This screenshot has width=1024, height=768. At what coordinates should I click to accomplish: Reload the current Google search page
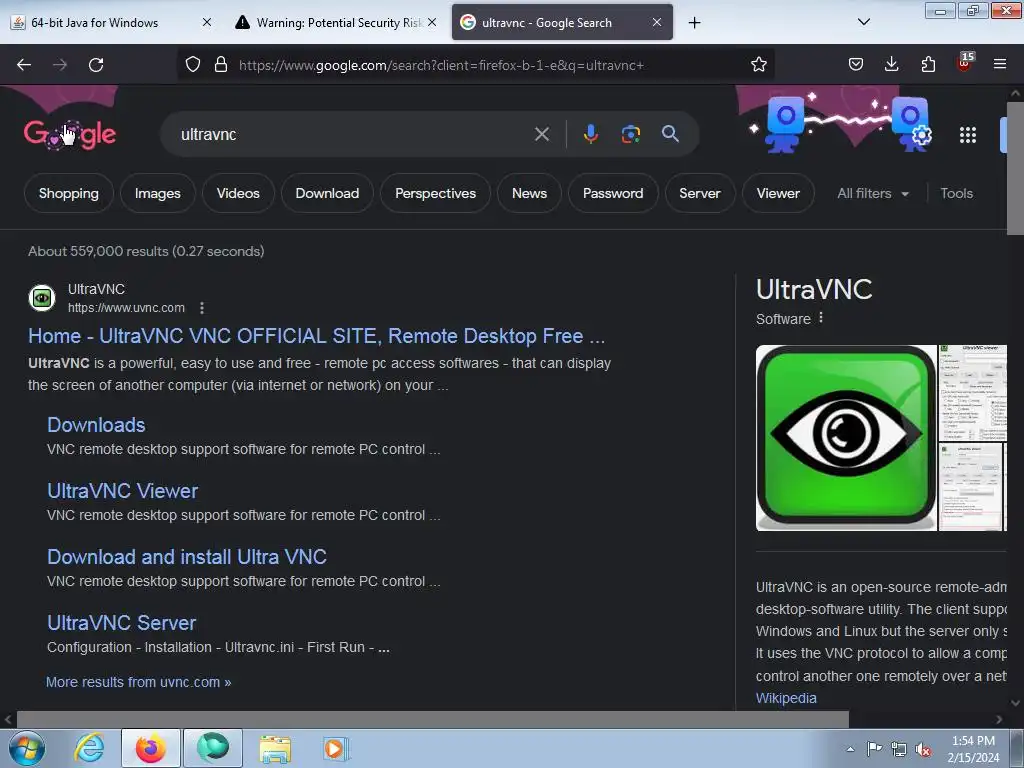96,65
